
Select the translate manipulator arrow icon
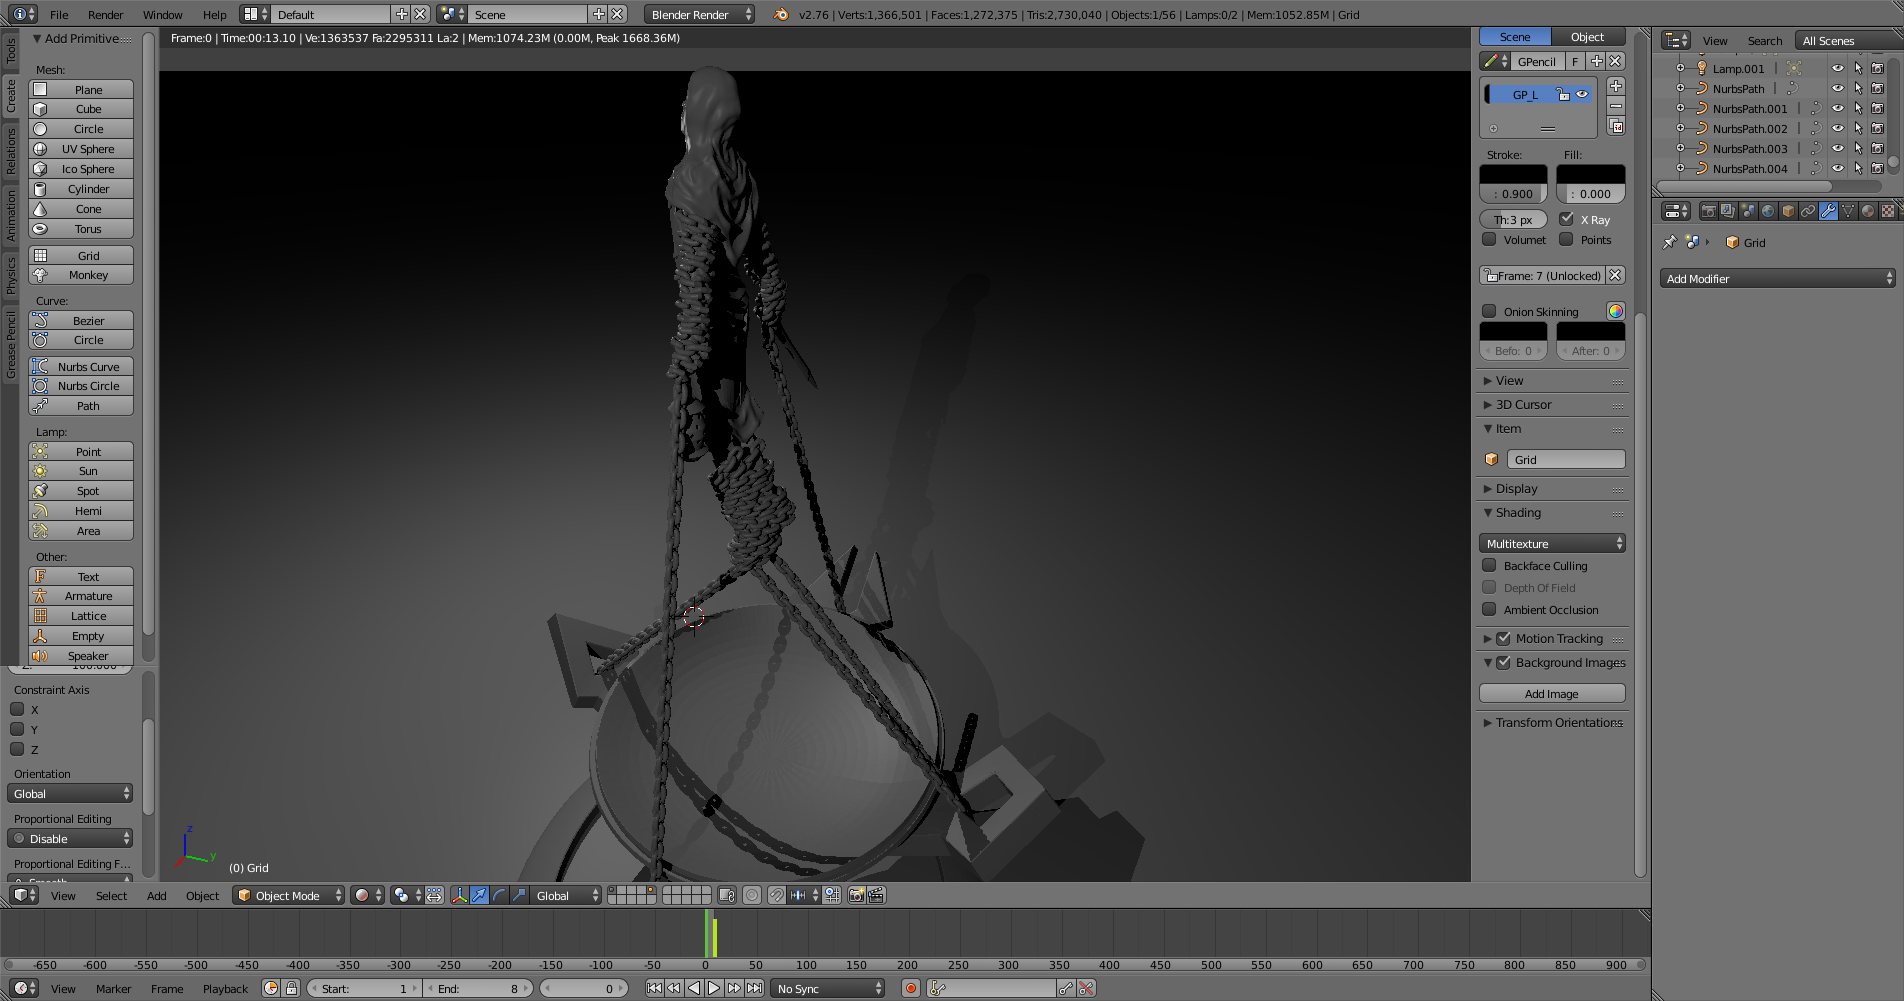pyautogui.click(x=479, y=895)
